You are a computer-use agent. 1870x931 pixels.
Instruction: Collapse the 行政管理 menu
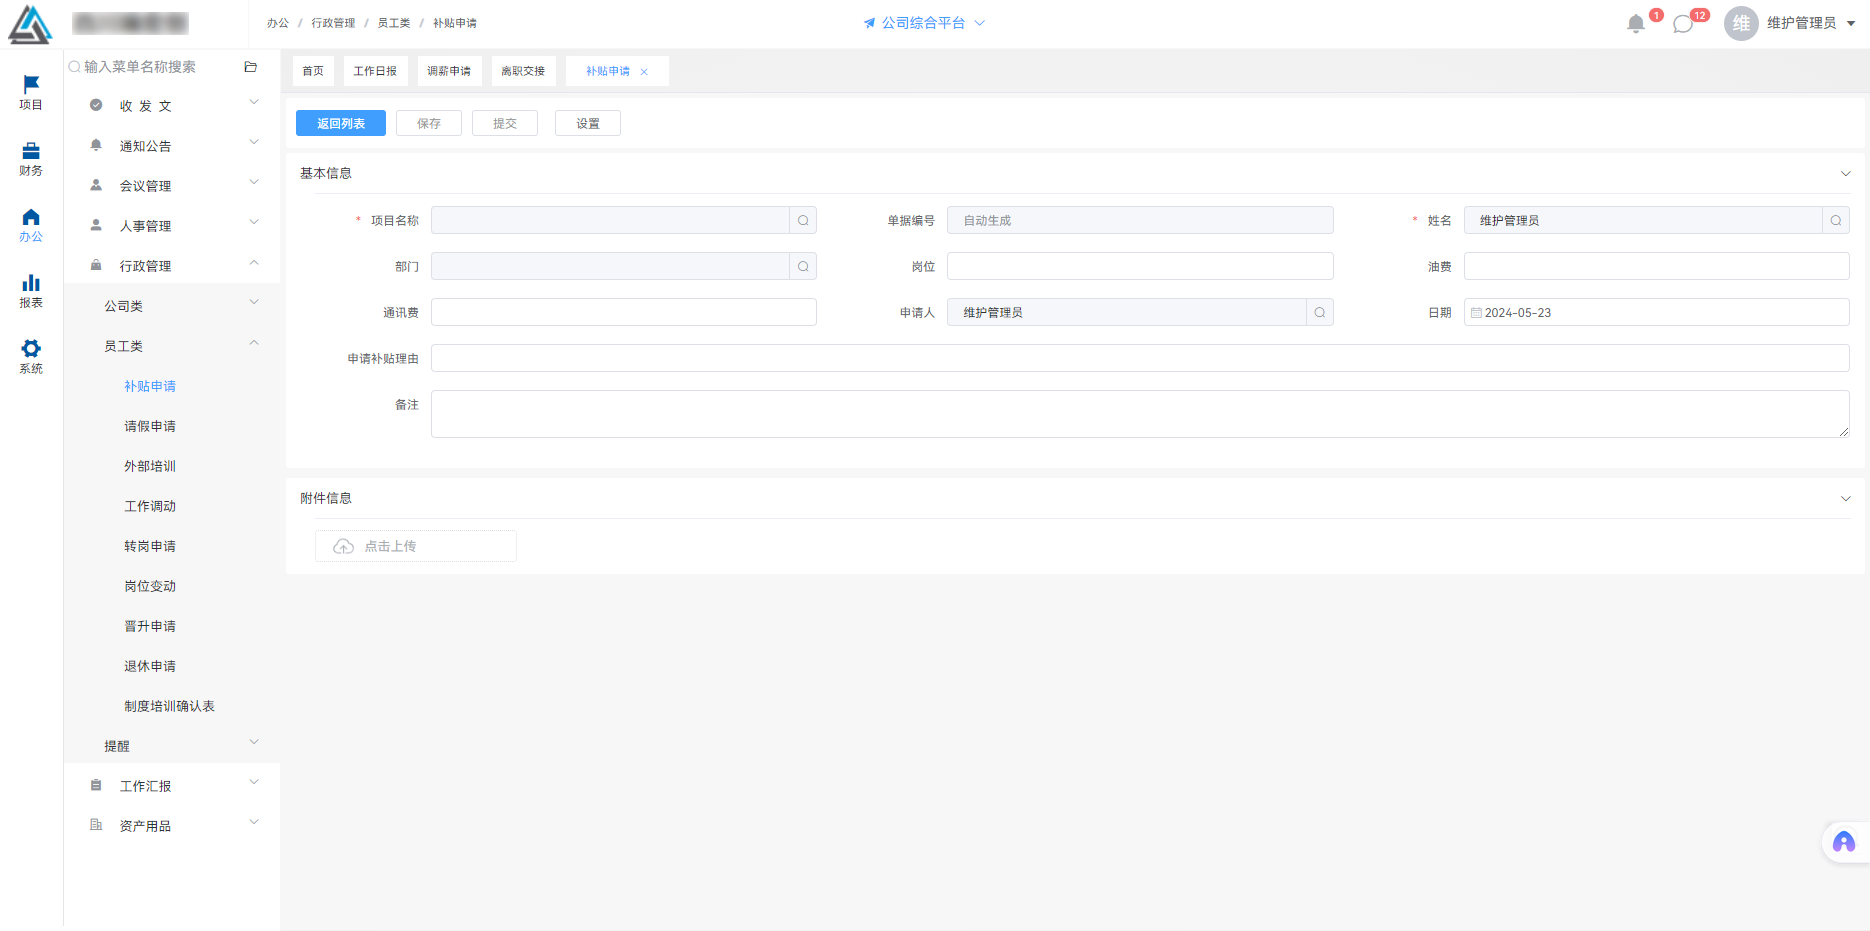pos(171,266)
